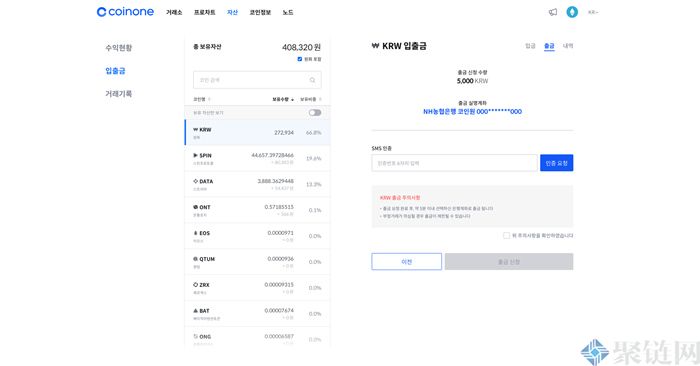Screen dimensions: 700x366
Task: Click the ZRX coin icon
Action: [x=195, y=285]
